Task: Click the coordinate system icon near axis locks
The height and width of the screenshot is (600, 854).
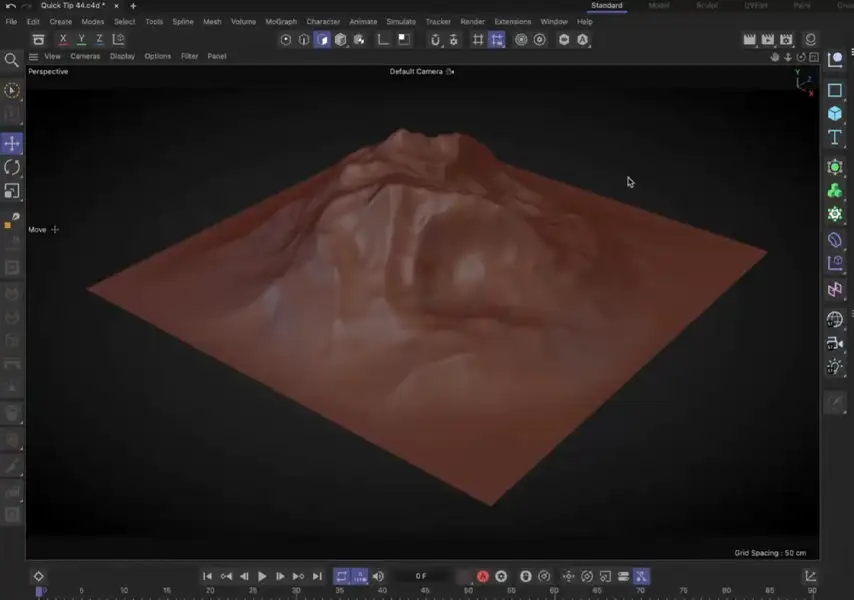Action: (117, 39)
